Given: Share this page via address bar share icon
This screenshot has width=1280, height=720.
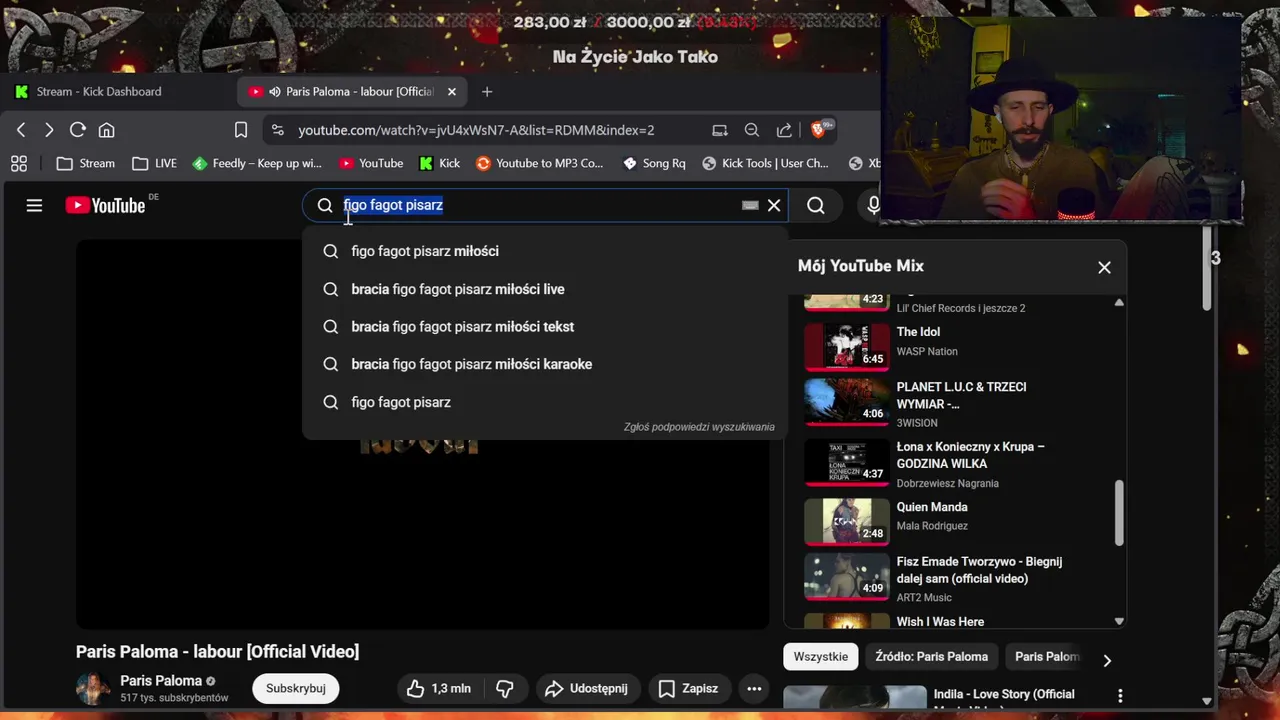Looking at the screenshot, I should (784, 130).
